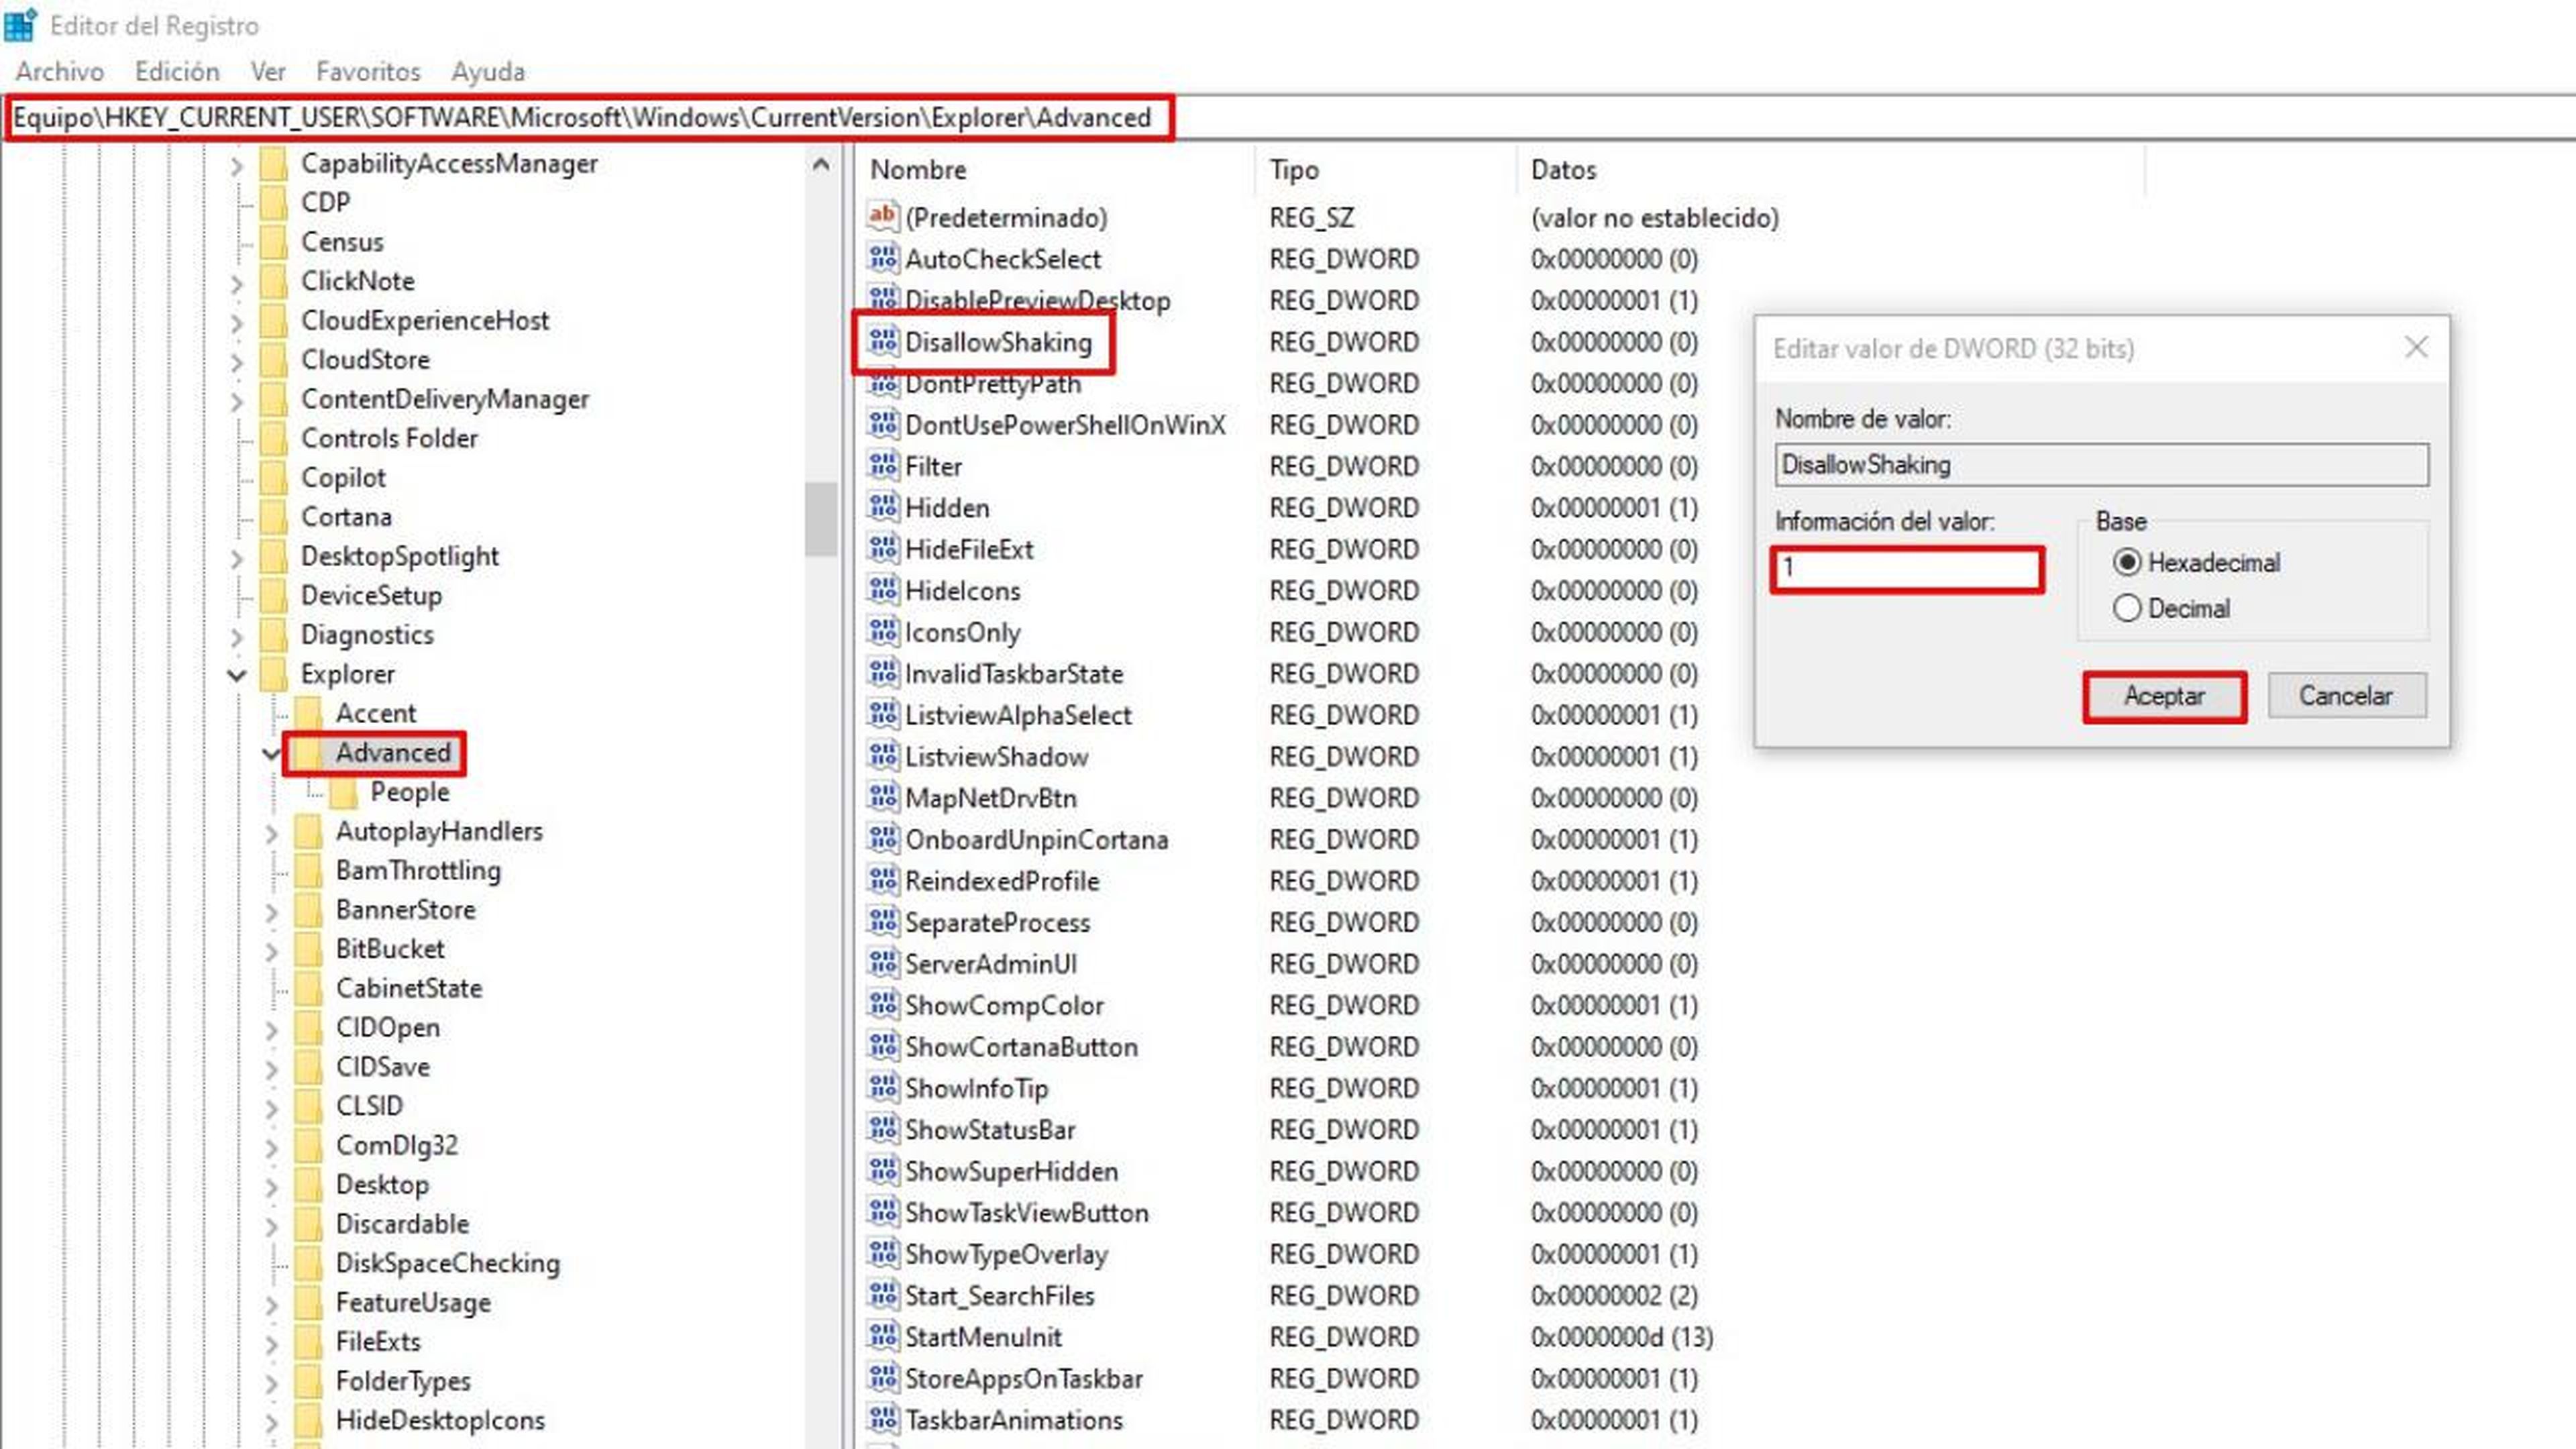Click the ListviewShadow DWORD icon
The width and height of the screenshot is (2576, 1449).
(x=882, y=756)
